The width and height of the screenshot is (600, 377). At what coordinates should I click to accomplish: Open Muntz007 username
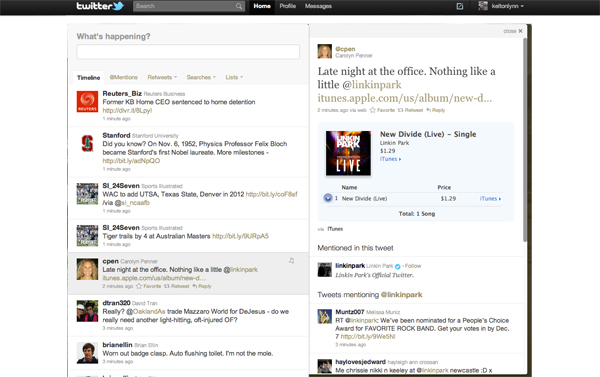(350, 312)
